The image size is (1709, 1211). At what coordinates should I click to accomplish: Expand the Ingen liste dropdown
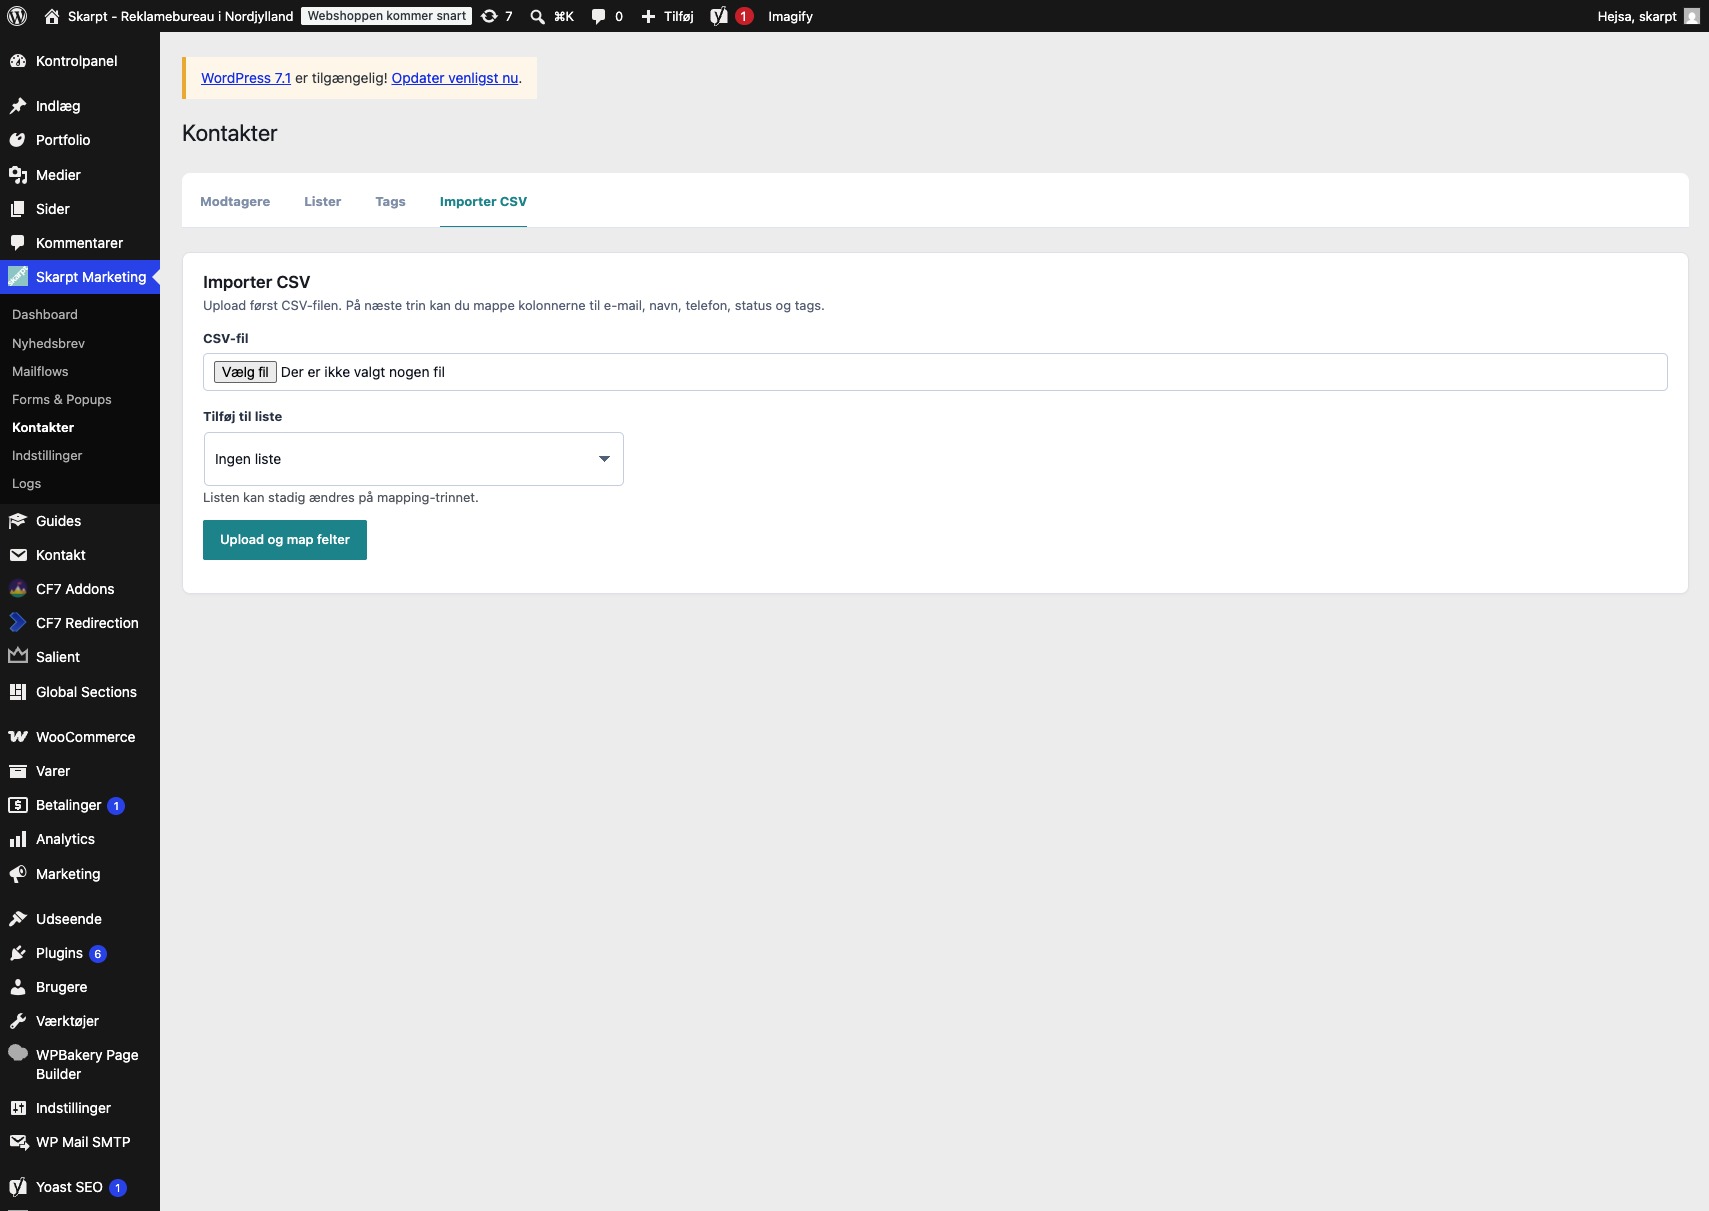coord(413,459)
